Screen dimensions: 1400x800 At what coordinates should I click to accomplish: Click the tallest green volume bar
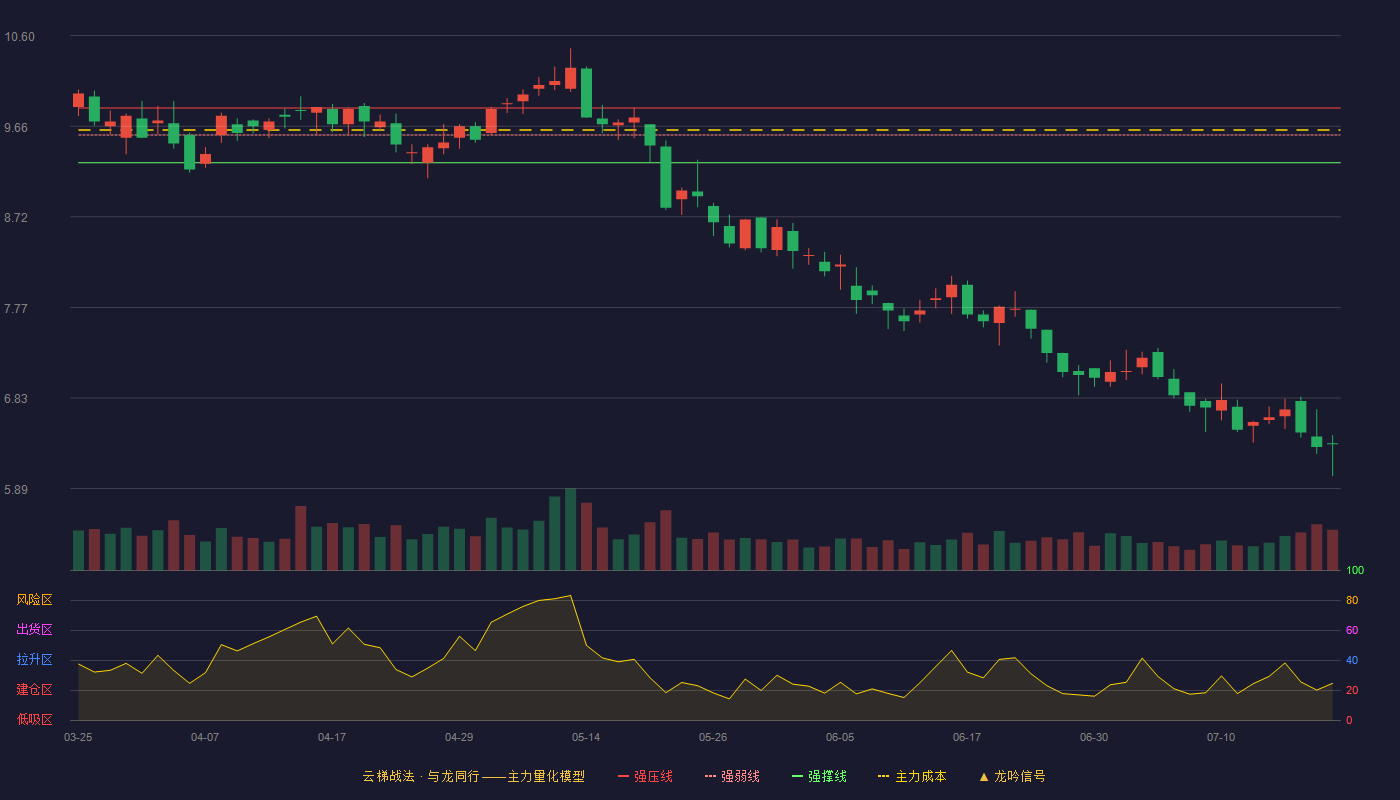pos(570,530)
